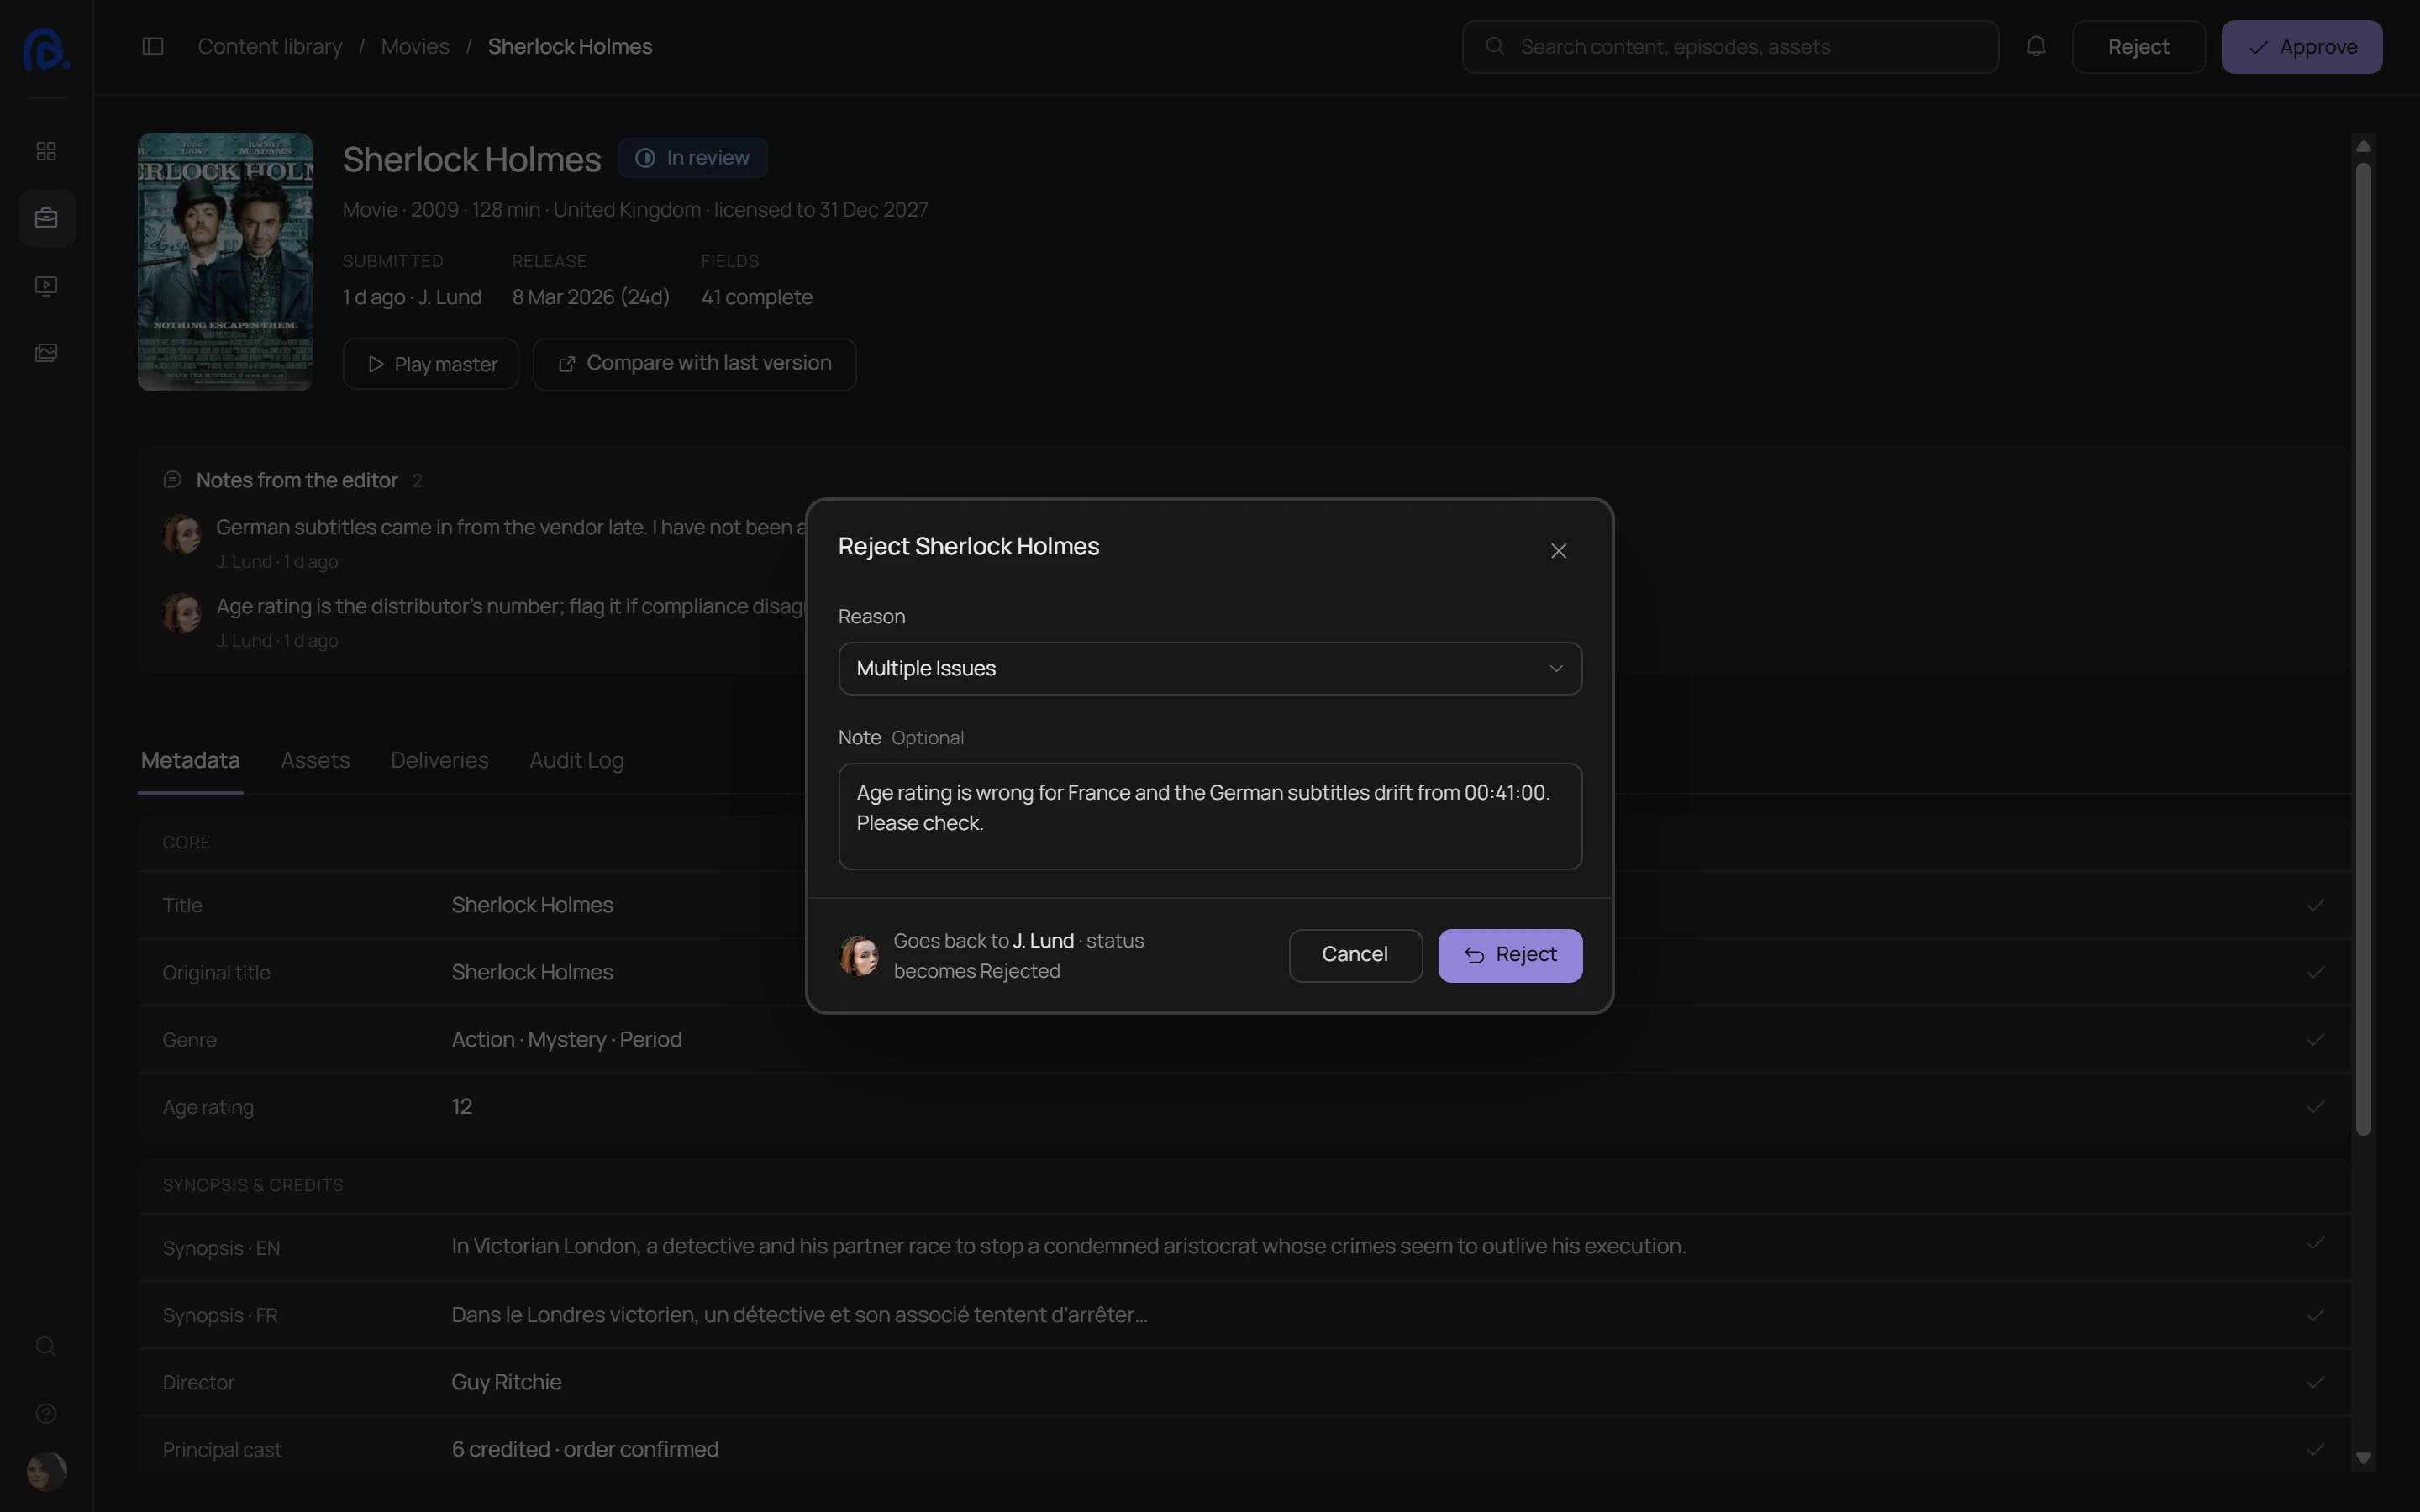The width and height of the screenshot is (2420, 1512).
Task: Click the J. Lund avatar in dialog footer
Action: click(x=858, y=956)
